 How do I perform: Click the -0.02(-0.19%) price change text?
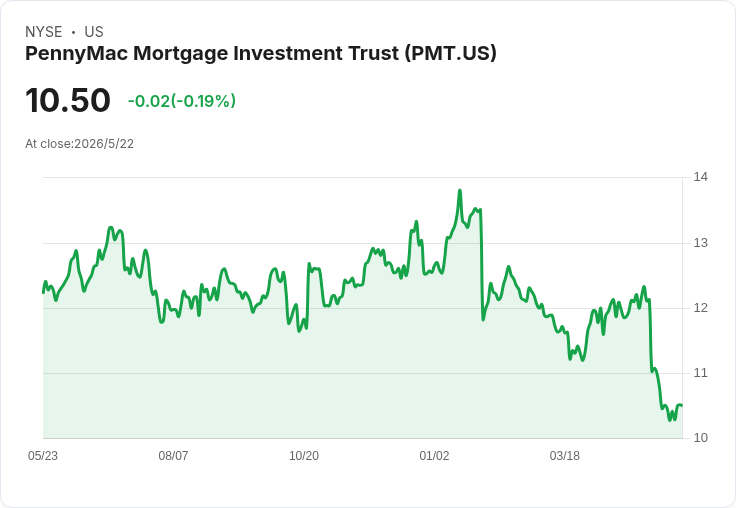(x=182, y=101)
